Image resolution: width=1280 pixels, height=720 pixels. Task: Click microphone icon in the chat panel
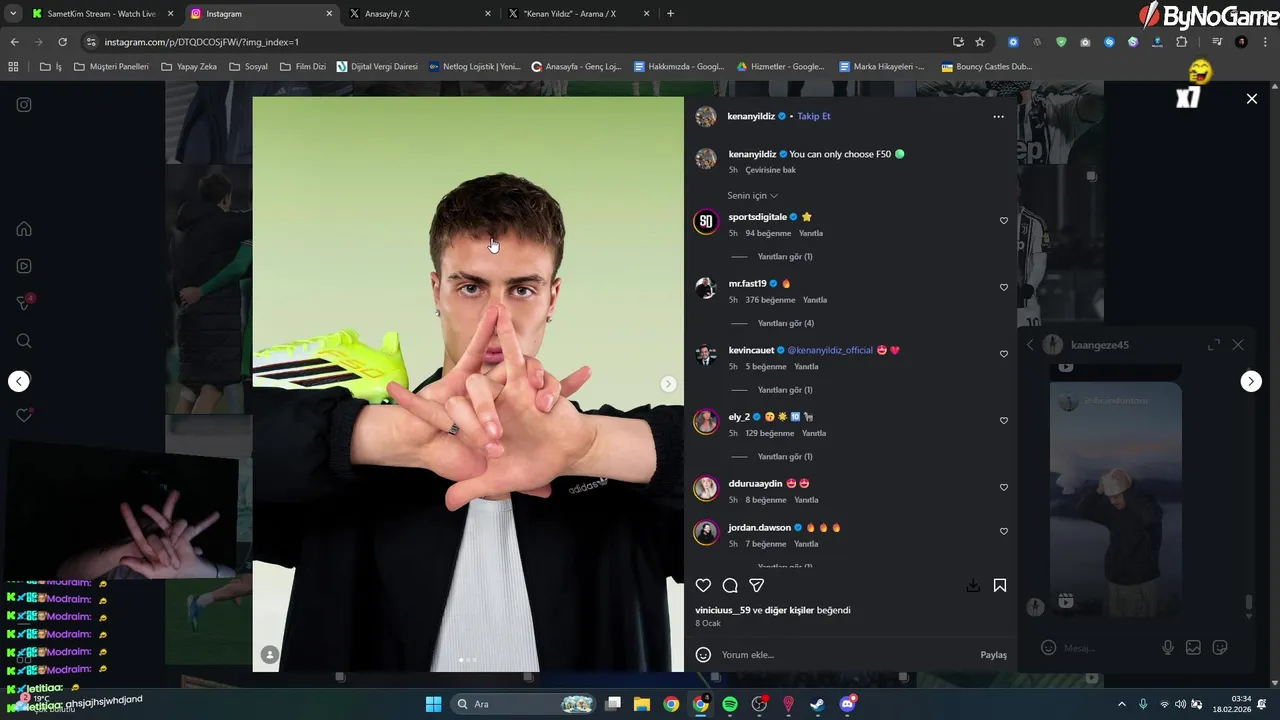click(x=1167, y=648)
